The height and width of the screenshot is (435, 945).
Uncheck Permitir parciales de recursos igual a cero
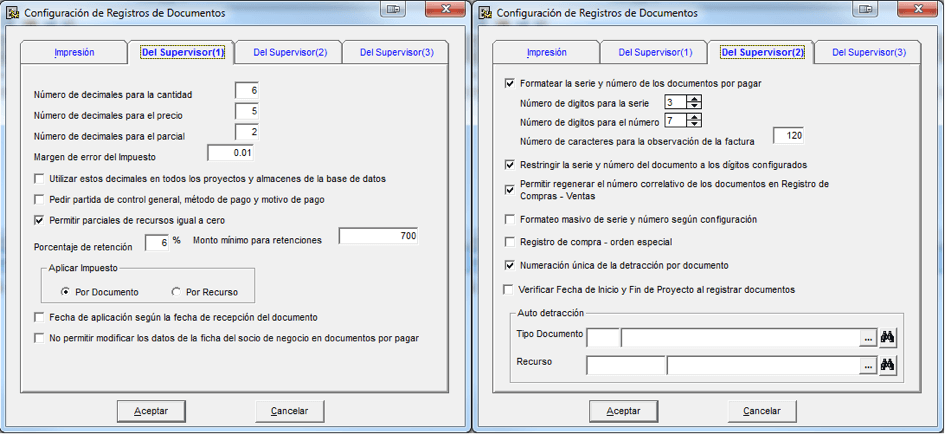tap(39, 220)
